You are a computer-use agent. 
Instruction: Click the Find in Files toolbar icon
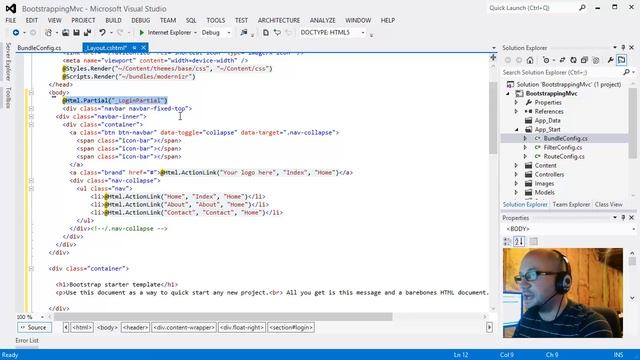pyautogui.click(x=244, y=32)
